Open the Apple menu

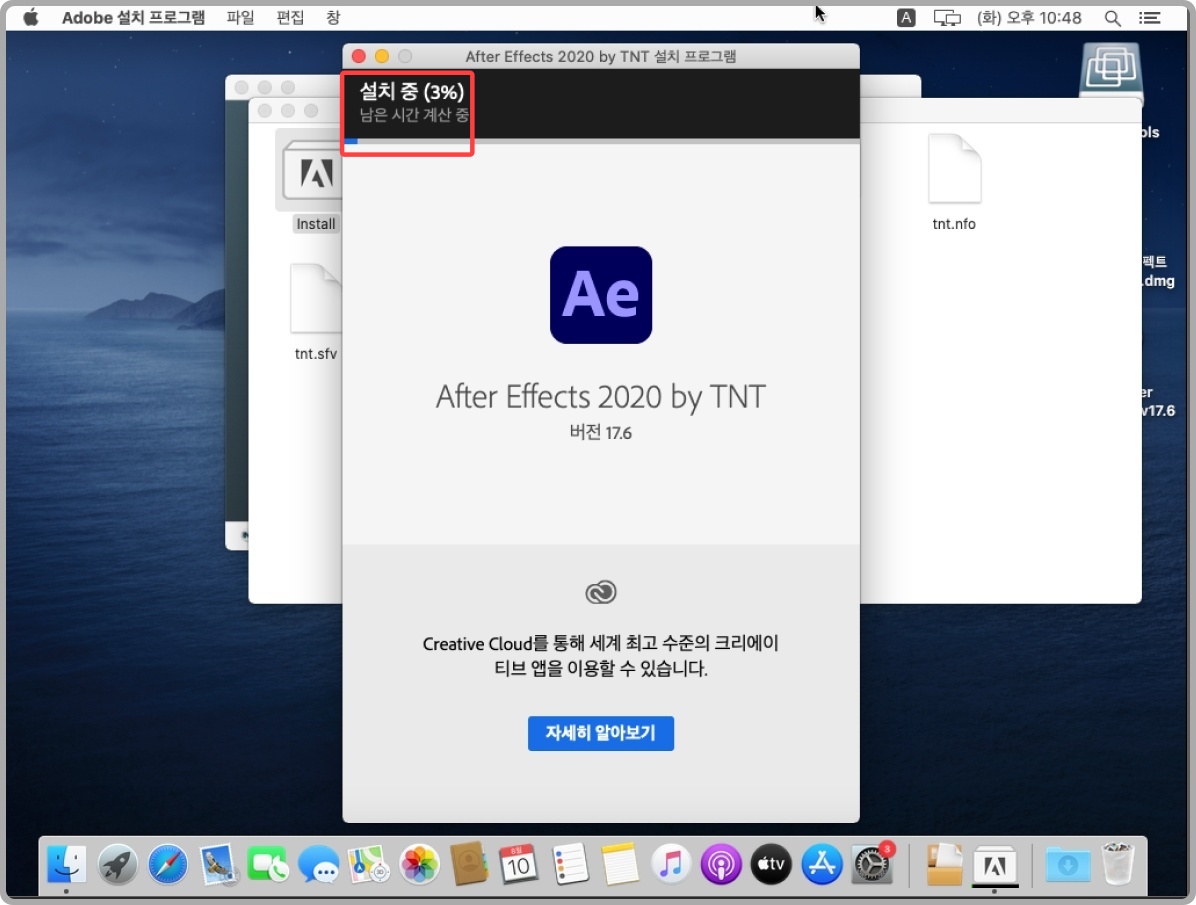point(31,18)
